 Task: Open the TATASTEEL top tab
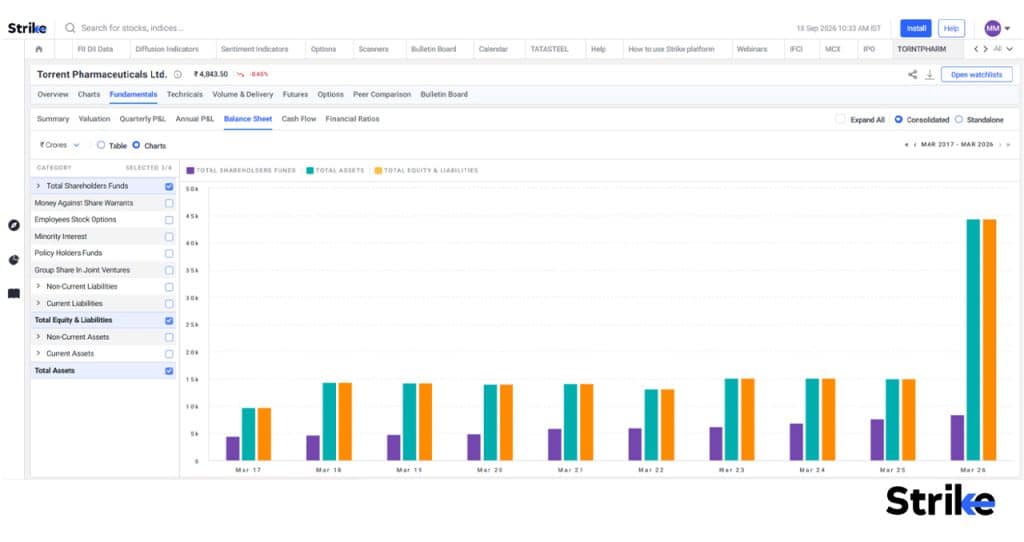(549, 49)
